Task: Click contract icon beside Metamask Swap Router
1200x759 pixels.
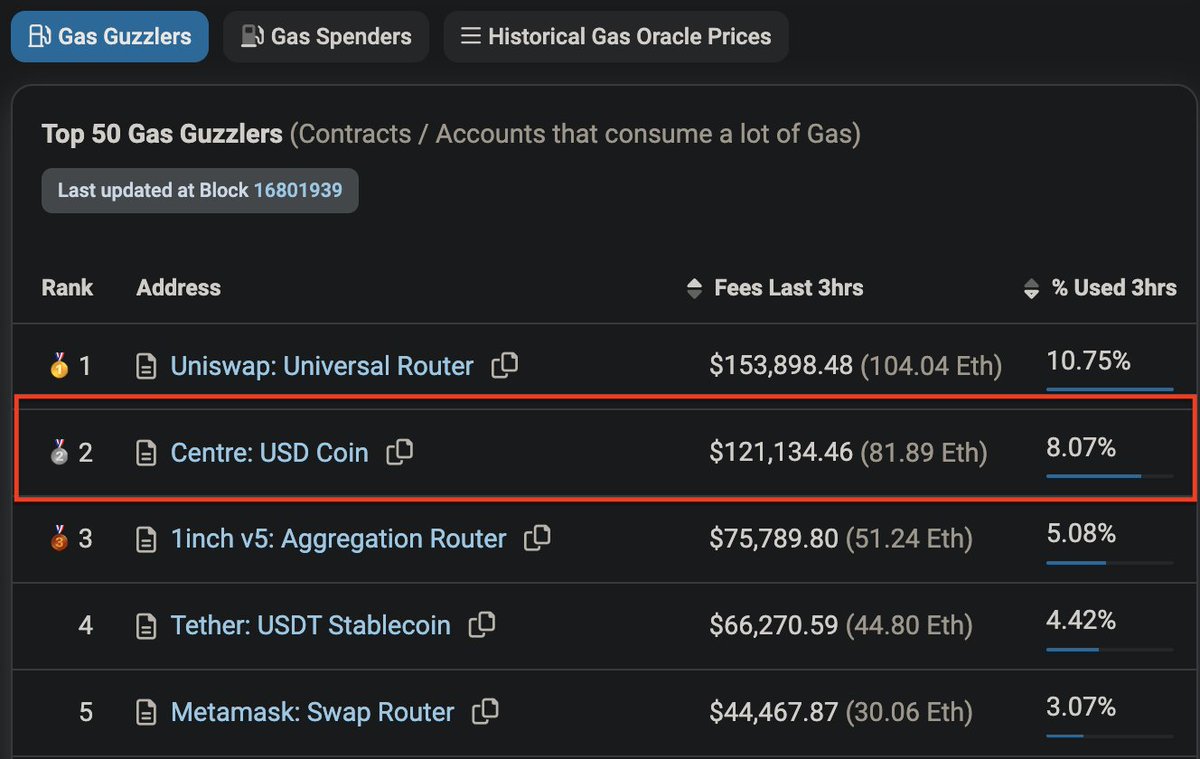Action: coord(146,713)
